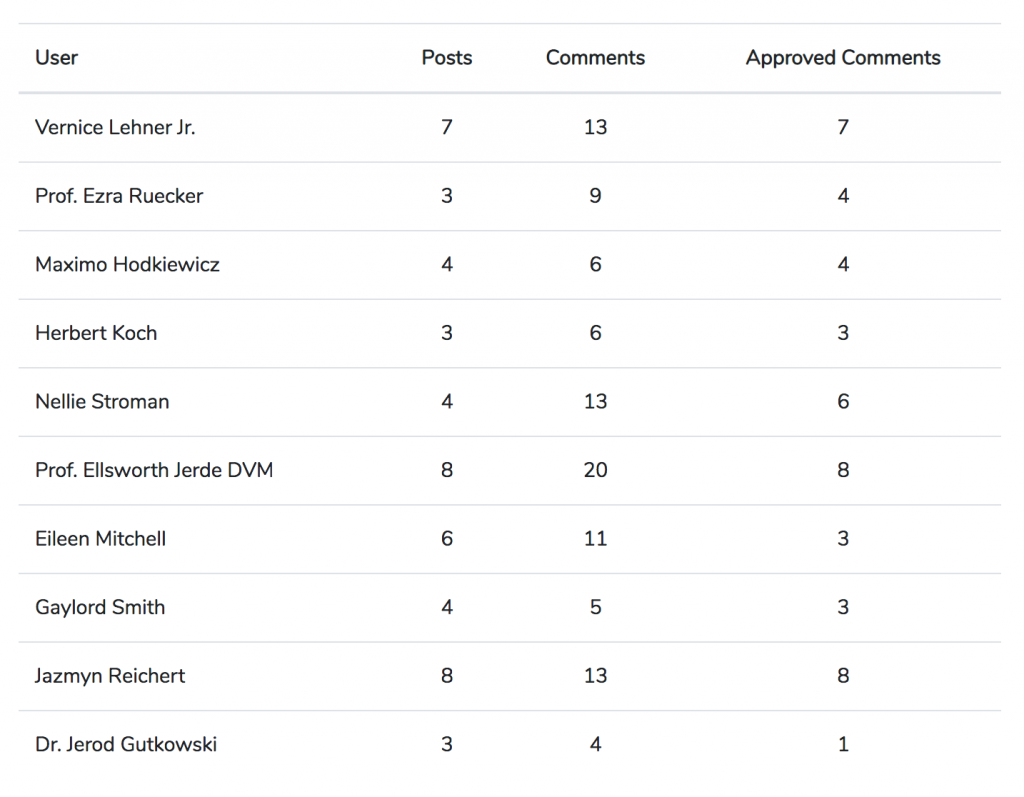Select the Eileen Mitchell user cell
Screen dimensions: 1024x797
(x=100, y=539)
